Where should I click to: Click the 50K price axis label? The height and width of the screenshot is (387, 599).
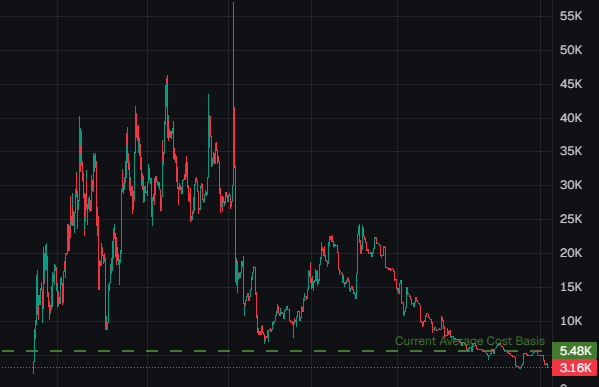(x=571, y=50)
